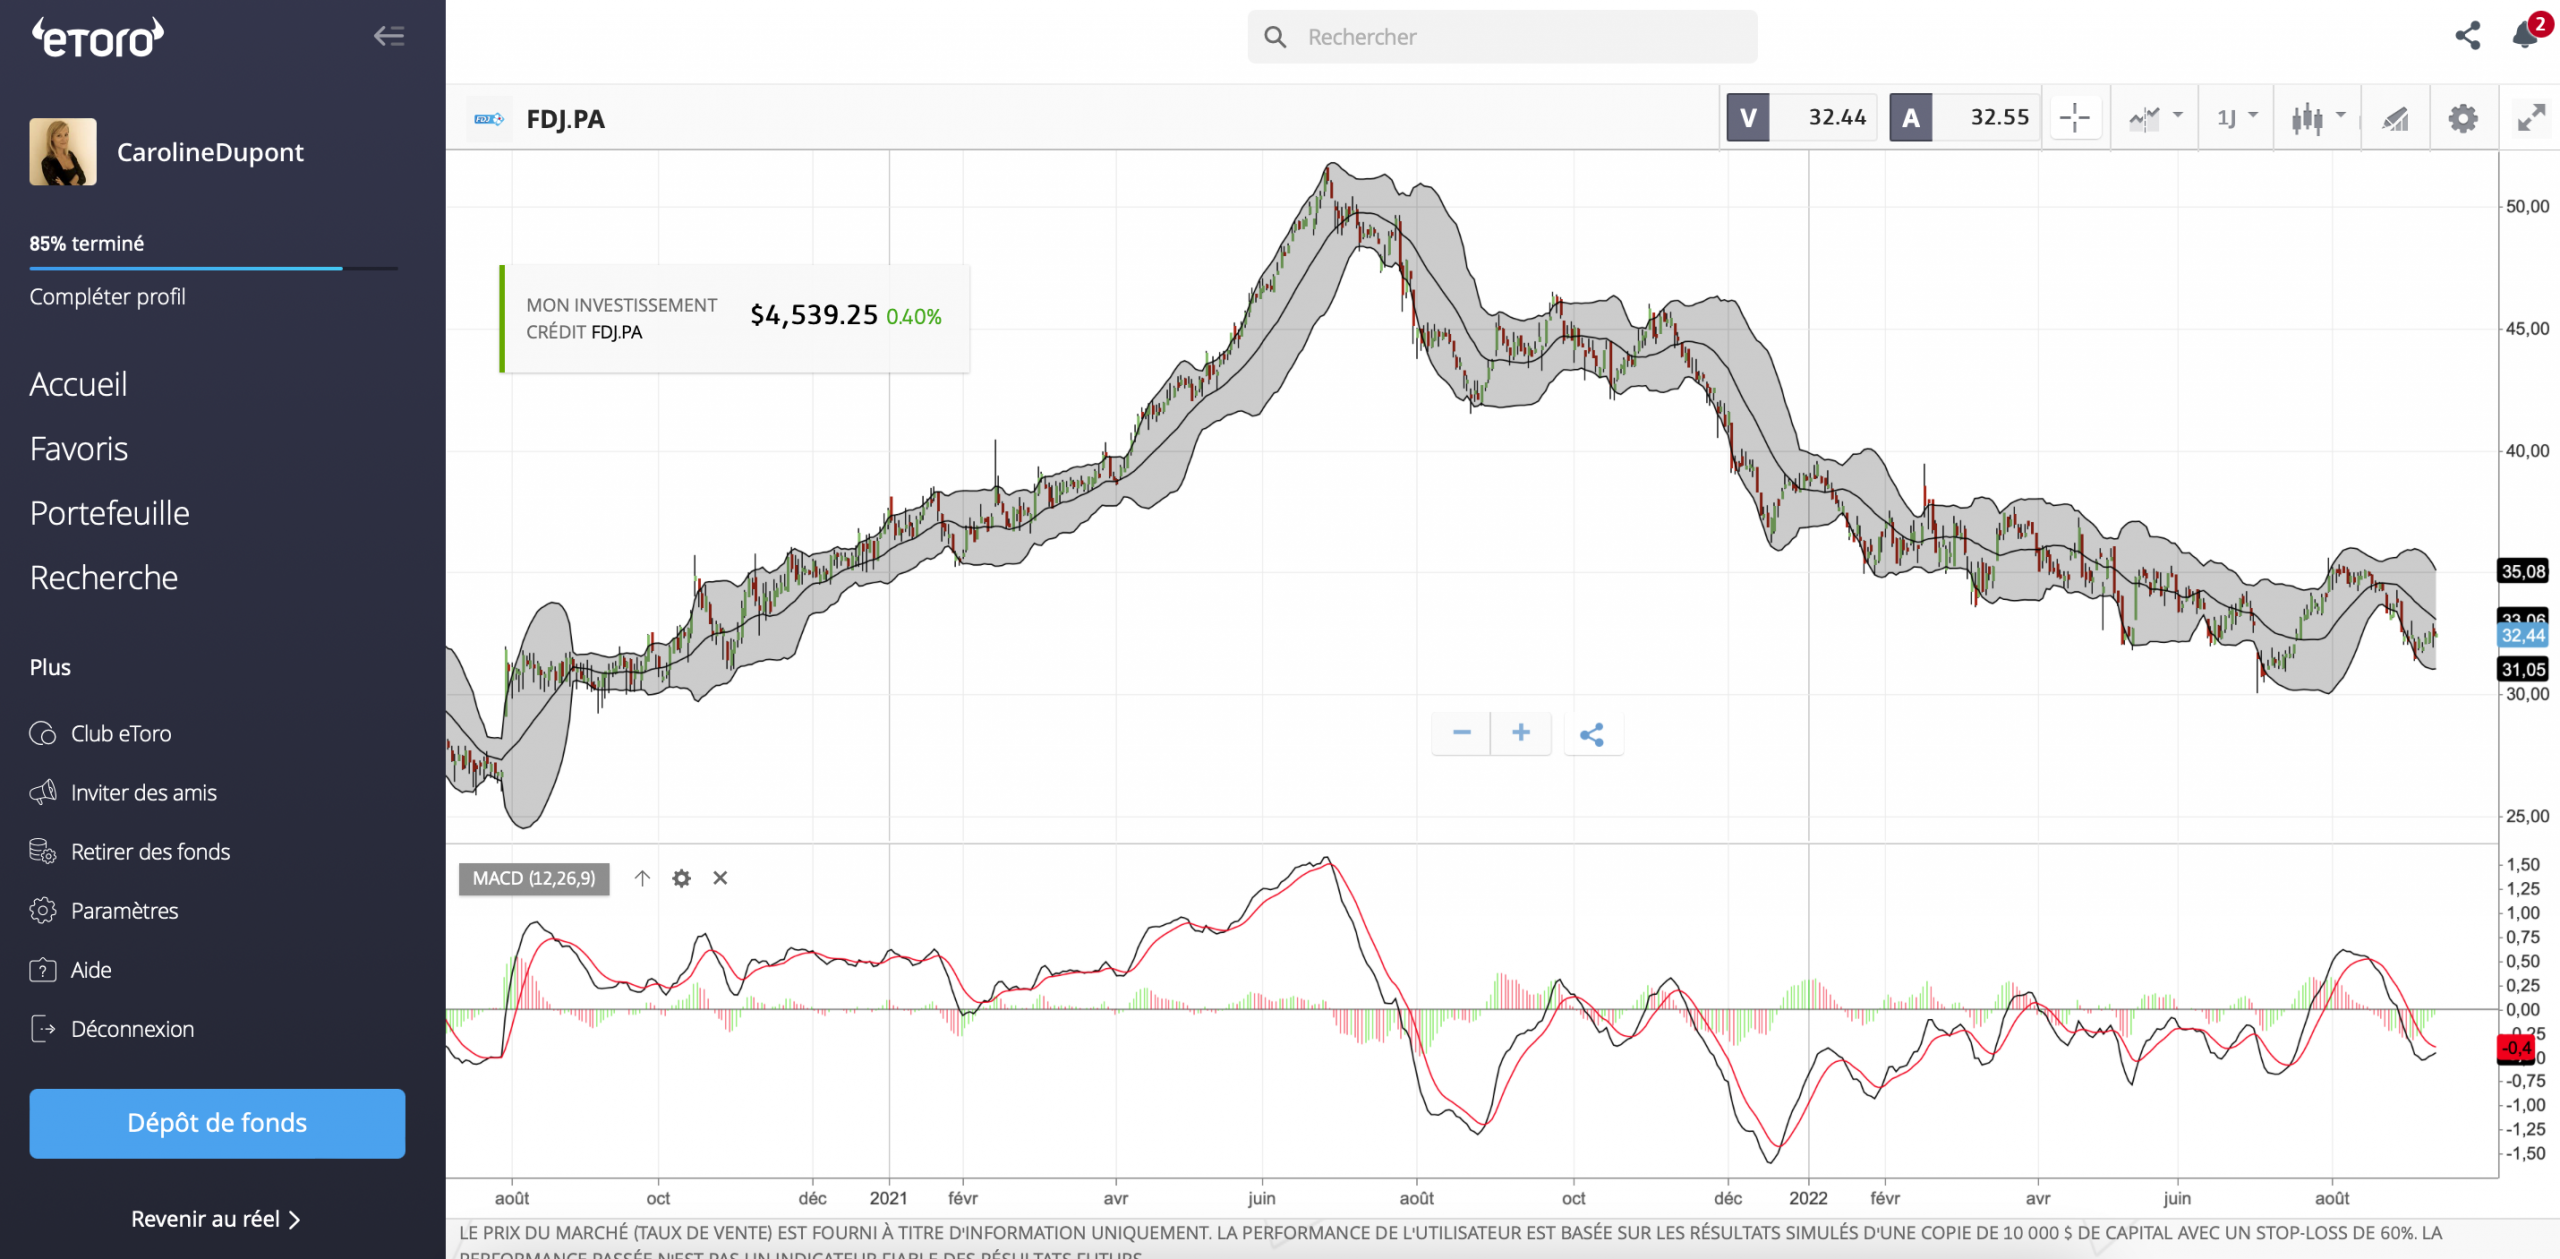The height and width of the screenshot is (1259, 2560).
Task: Share the chart via the chart share icon
Action: [x=1593, y=735]
